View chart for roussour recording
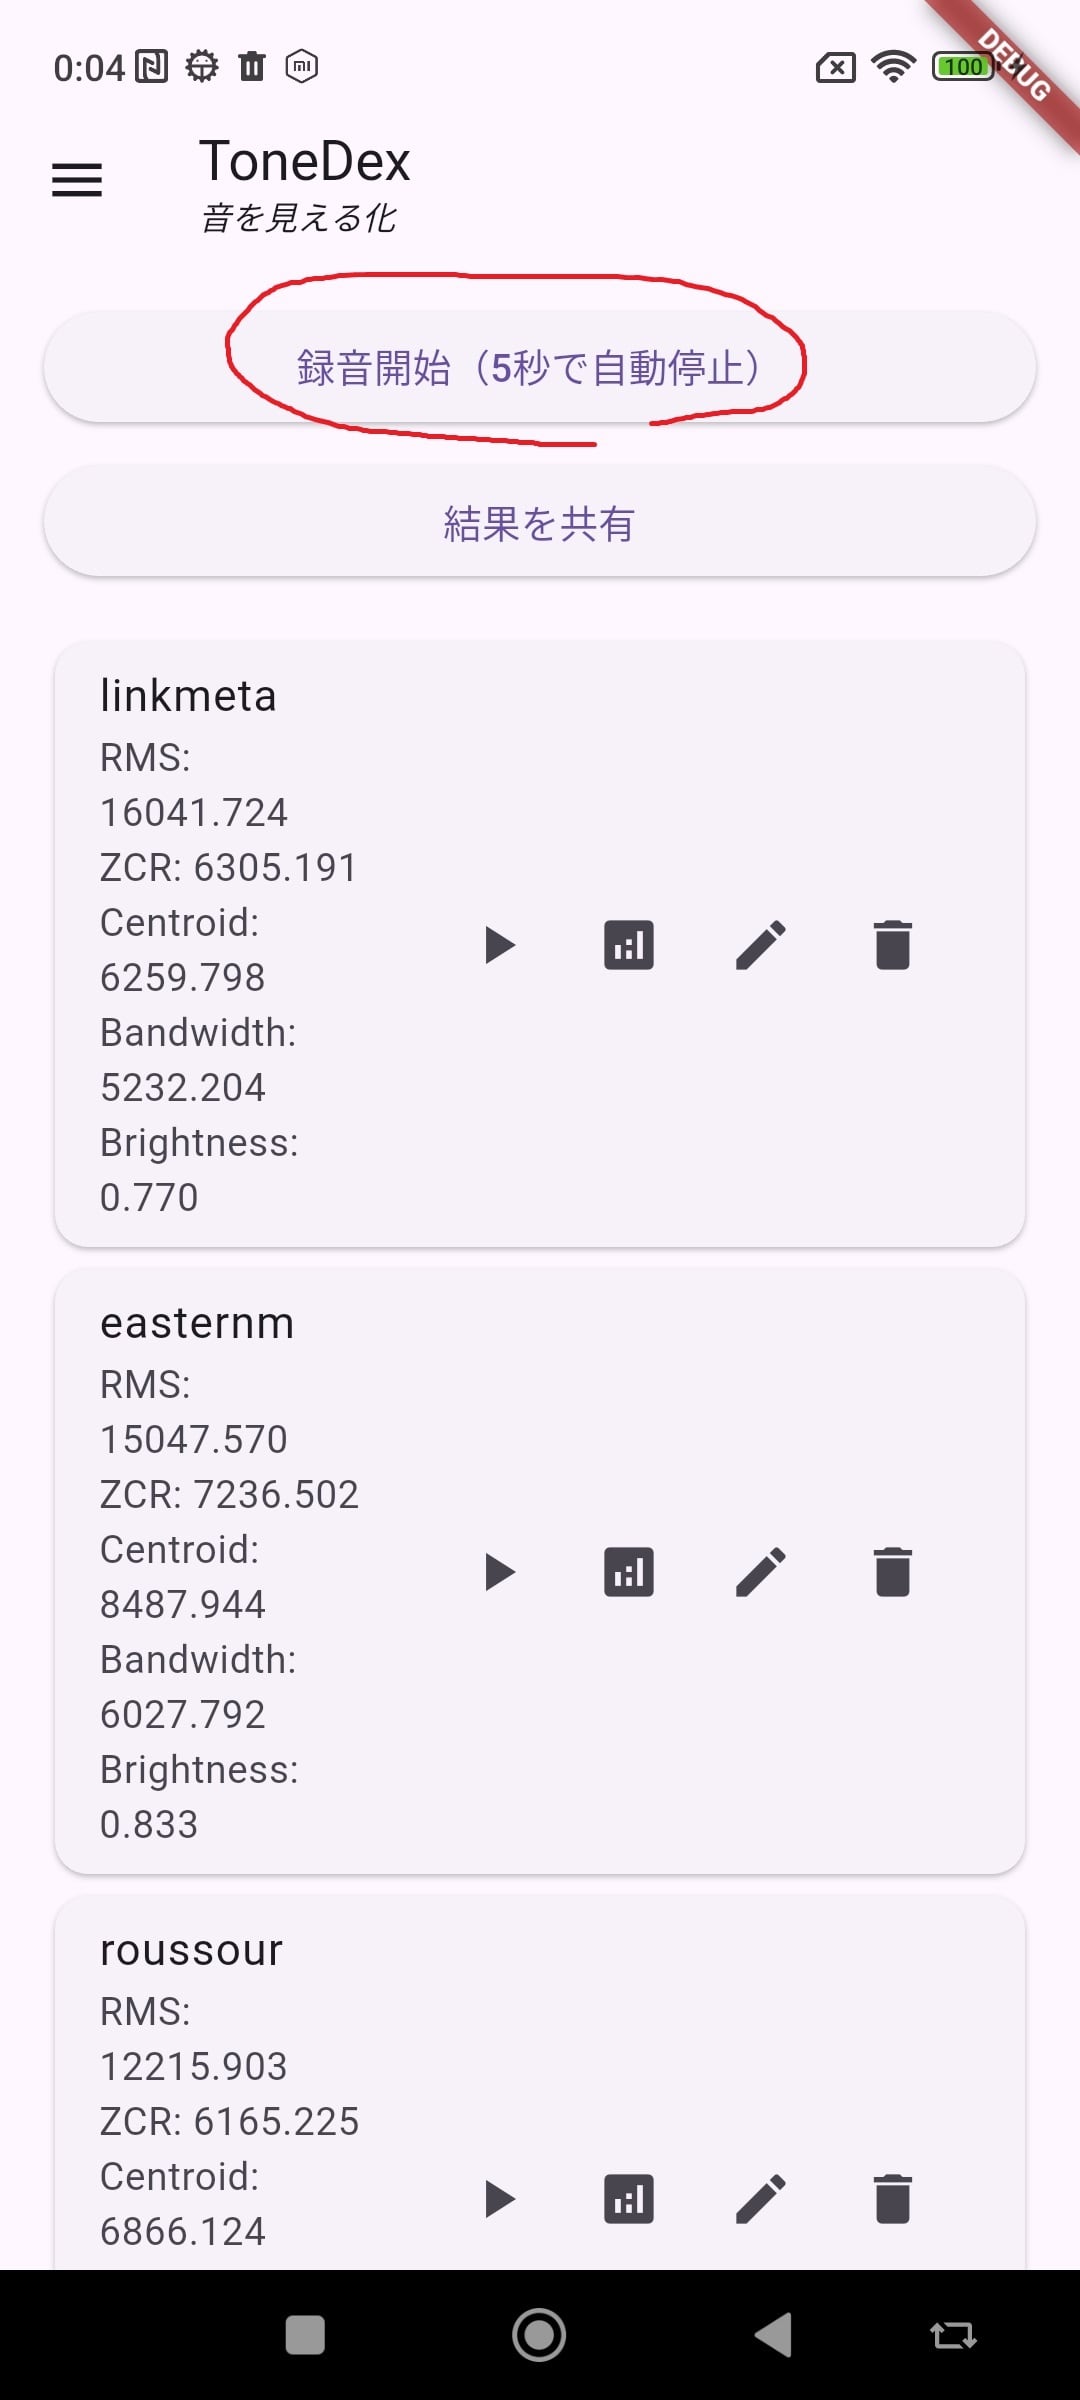 pos(629,2199)
